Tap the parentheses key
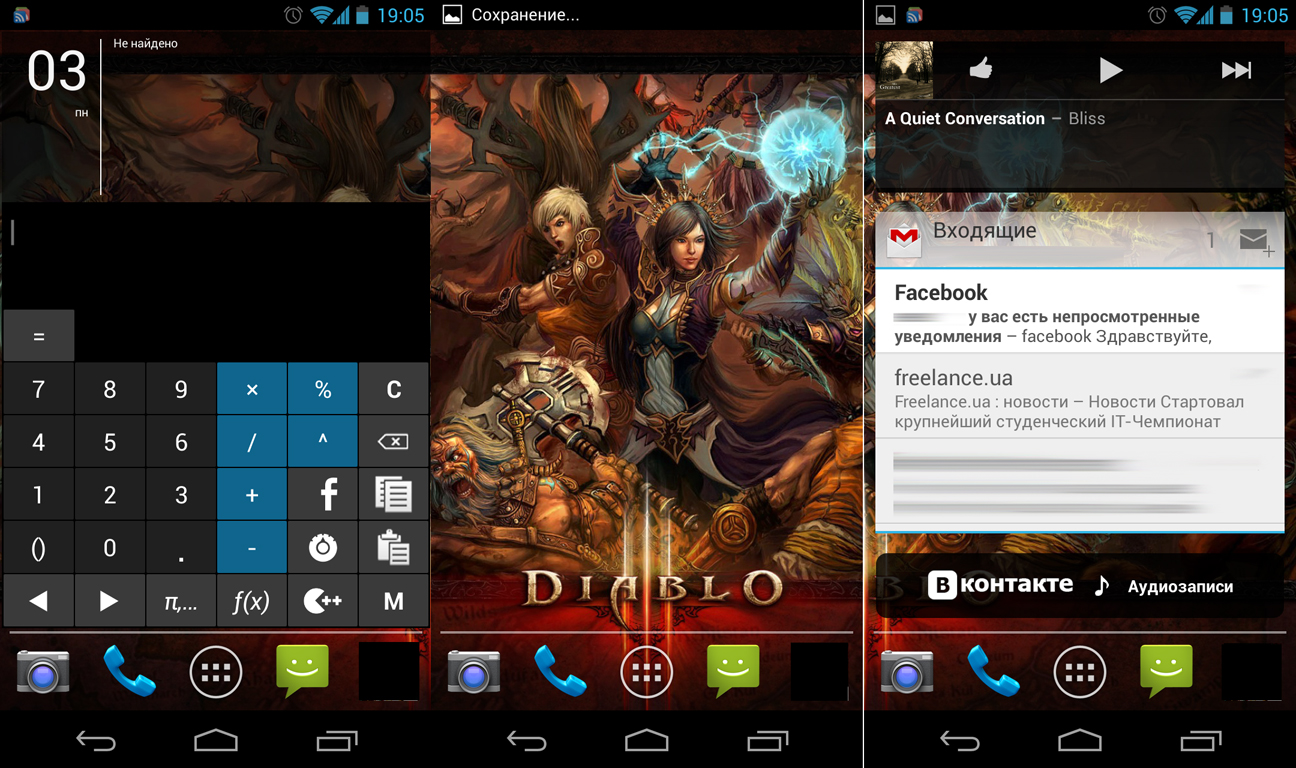Image resolution: width=1296 pixels, height=768 pixels. pos(38,547)
